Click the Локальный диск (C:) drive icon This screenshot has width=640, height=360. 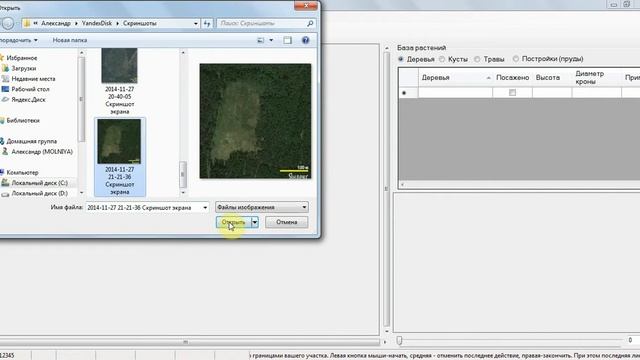point(5,183)
